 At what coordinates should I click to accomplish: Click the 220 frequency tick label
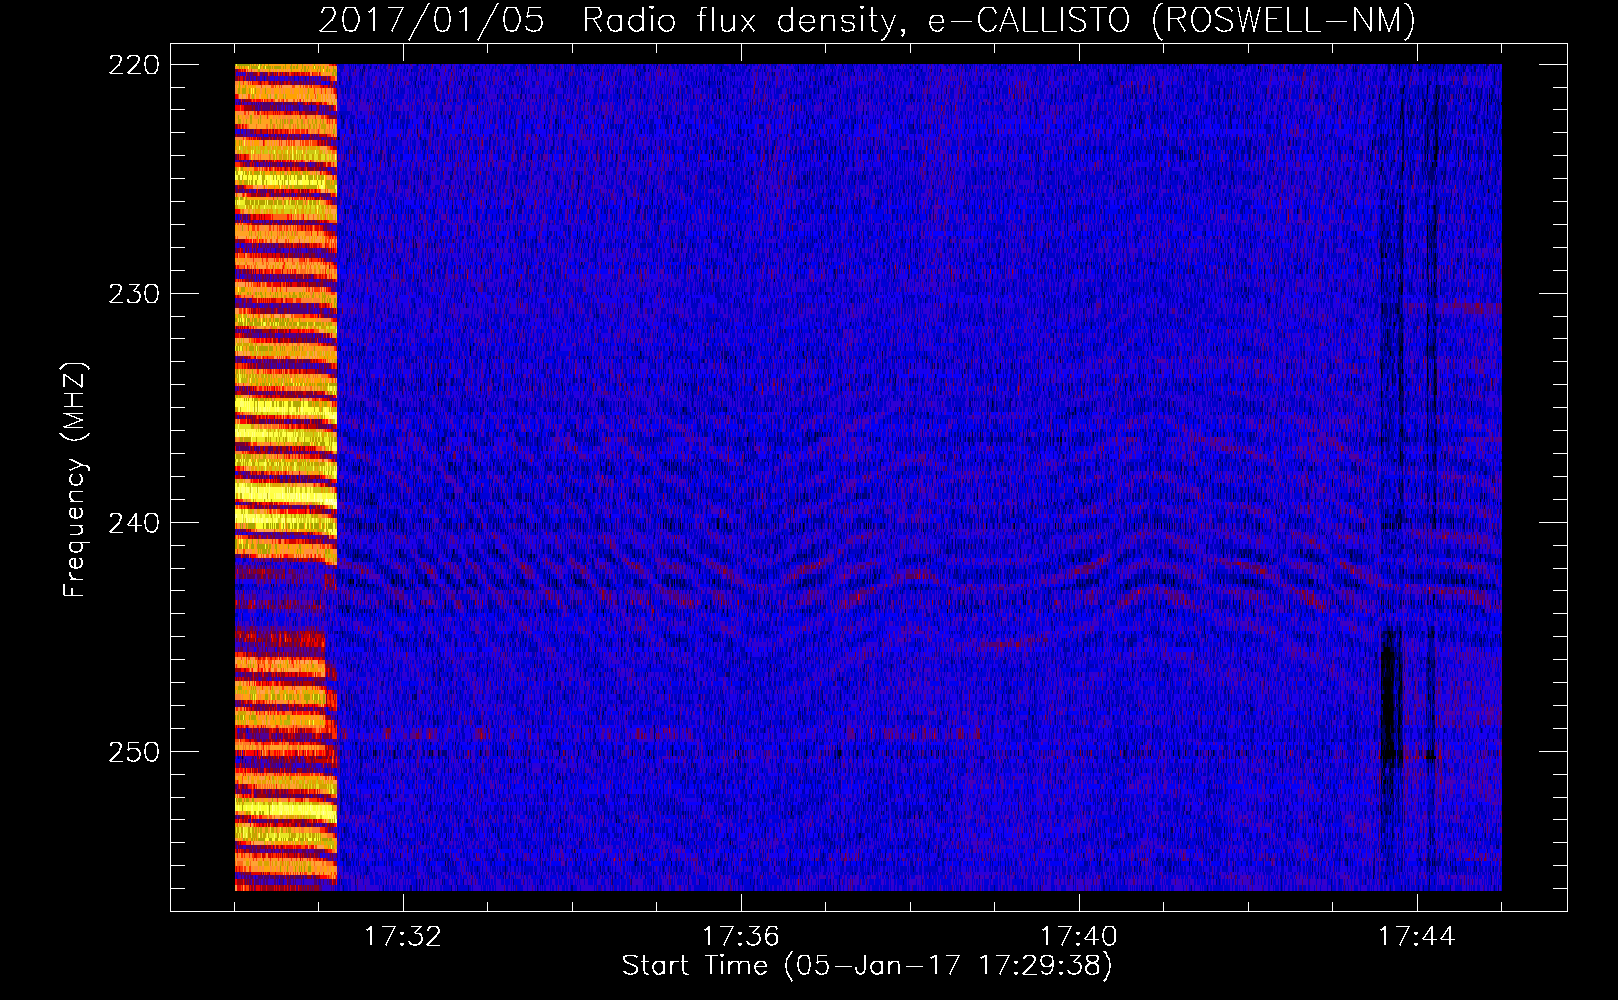point(134,65)
